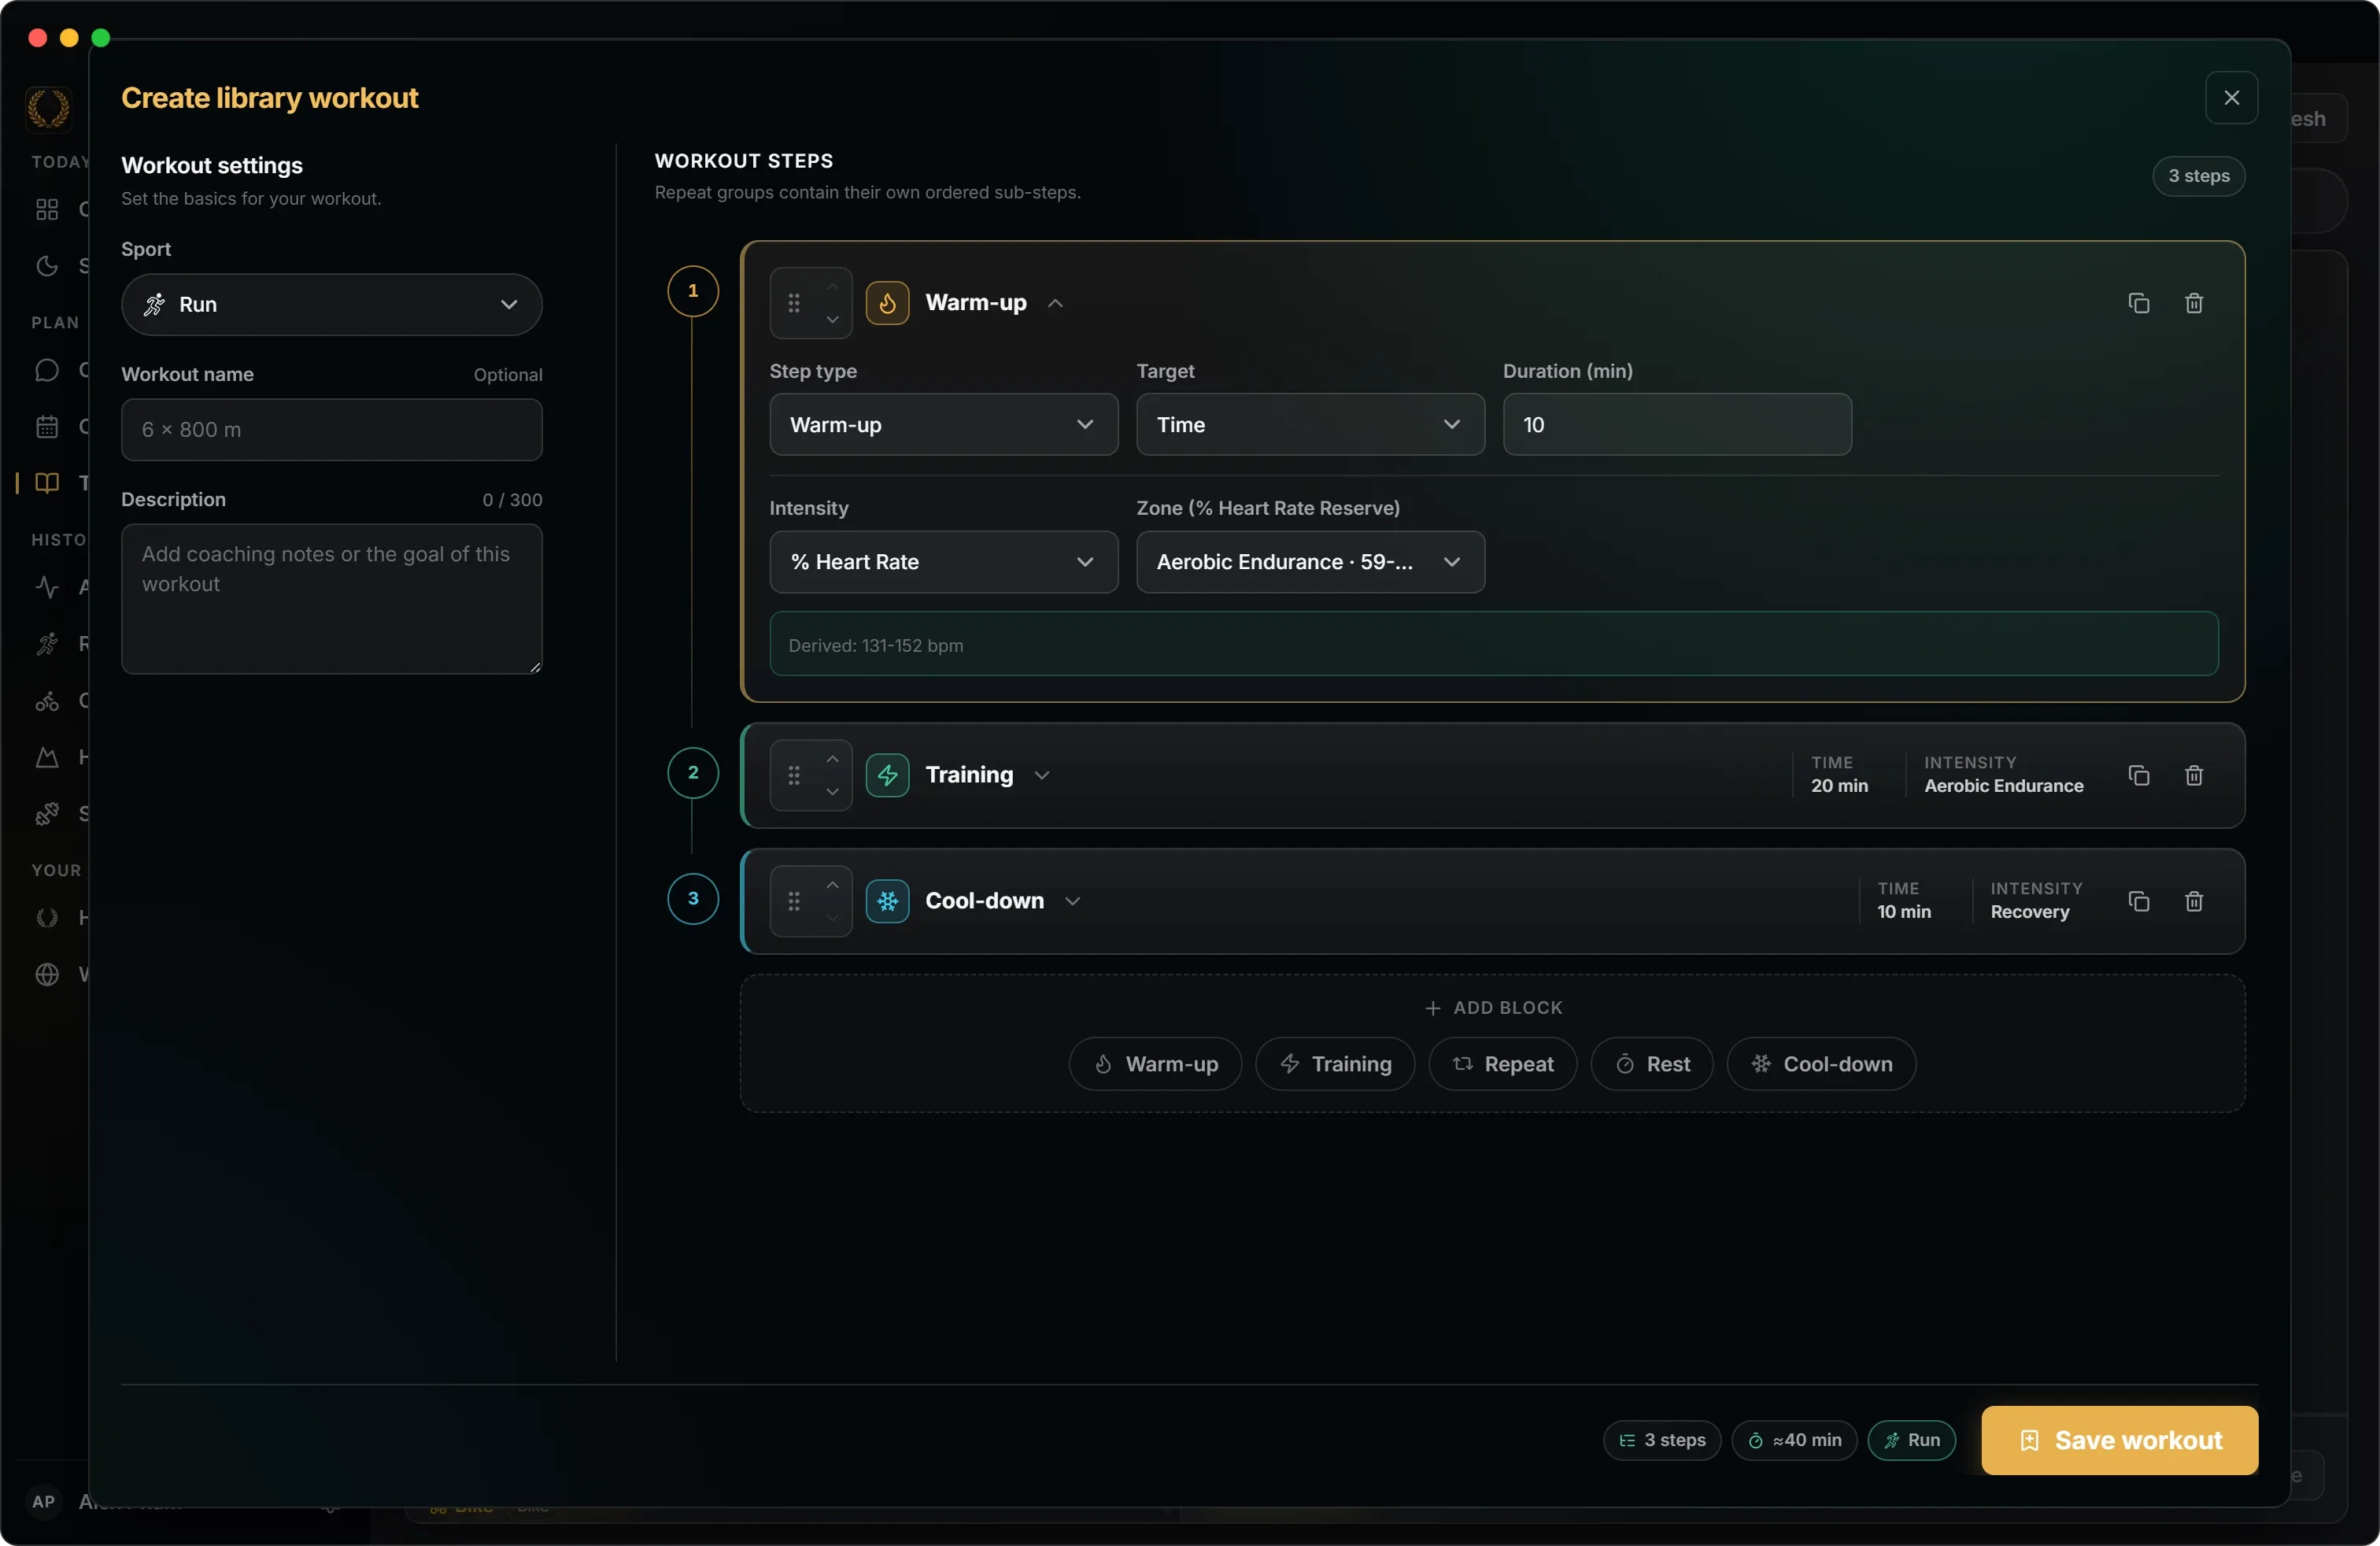Open the Zone dropdown showing Aerobic Endurance
Screen dimensions: 2380x1546
tap(1310, 562)
